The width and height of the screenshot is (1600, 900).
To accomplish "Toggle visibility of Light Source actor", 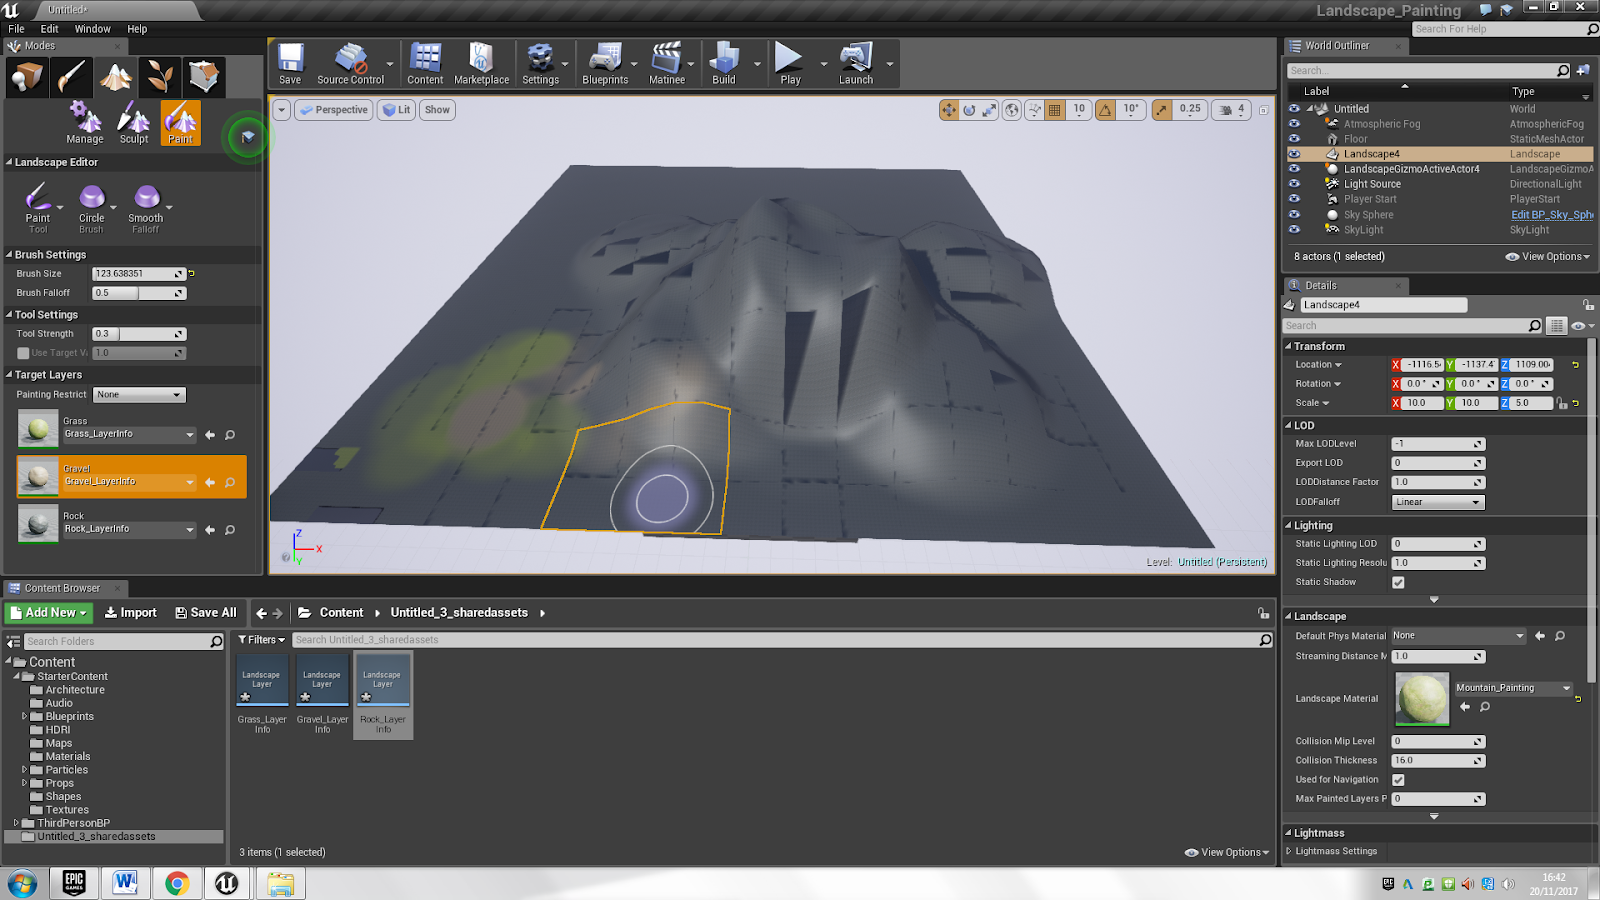I will click(1294, 184).
